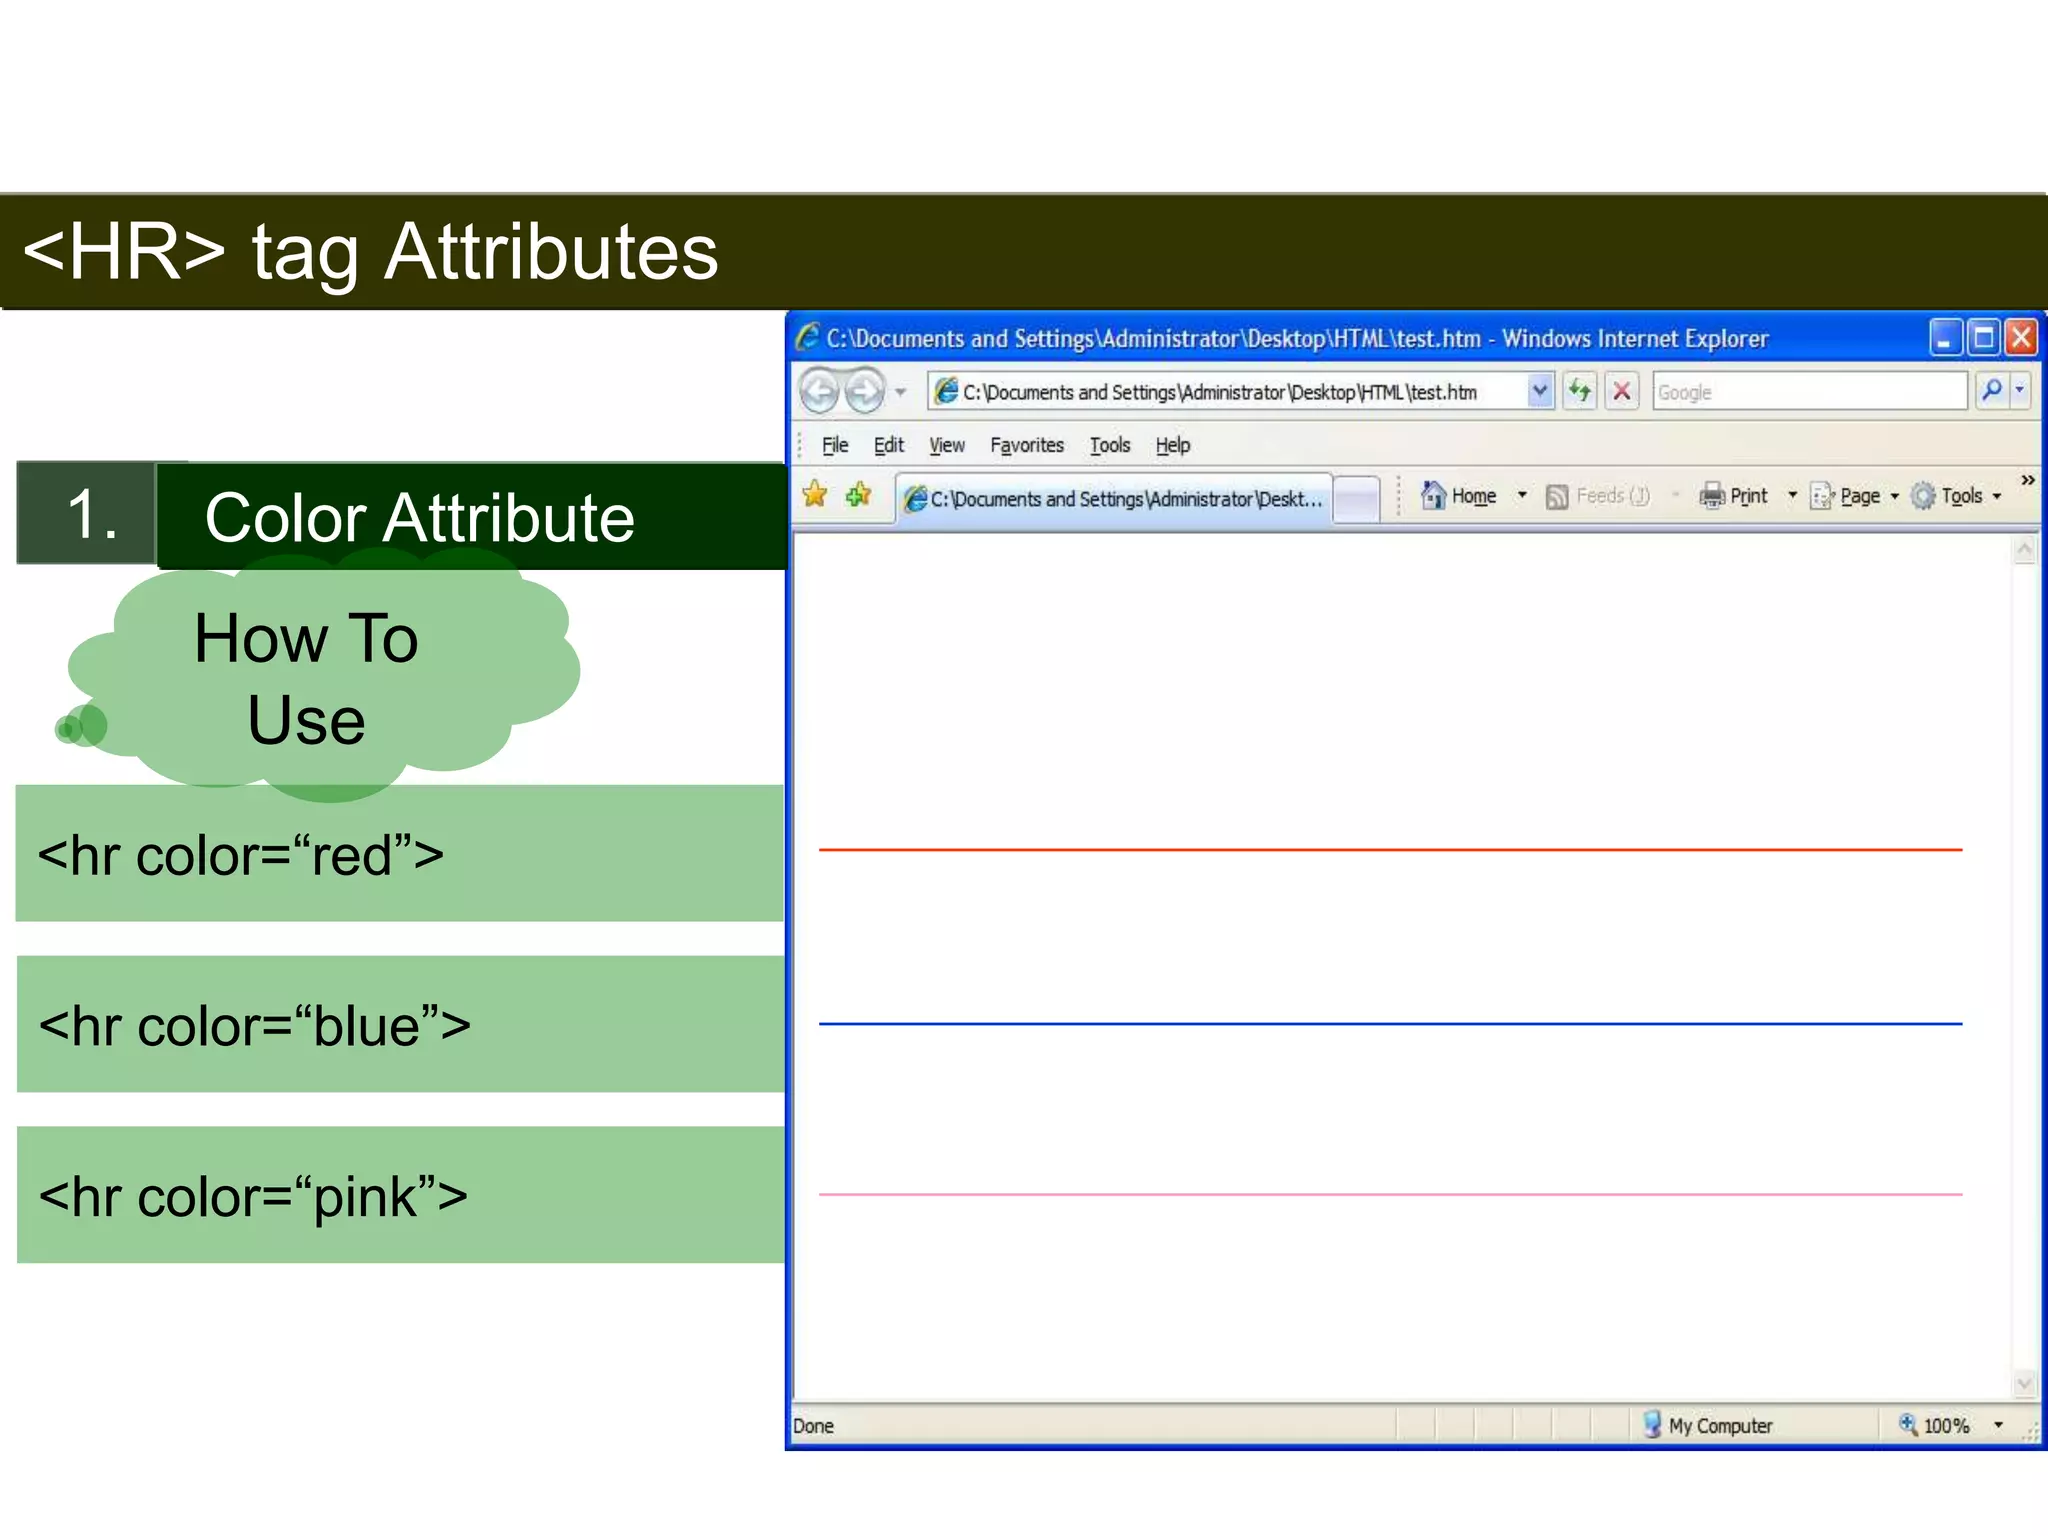
Task: Show more toolbar commands chevron
Action: (x=2027, y=480)
